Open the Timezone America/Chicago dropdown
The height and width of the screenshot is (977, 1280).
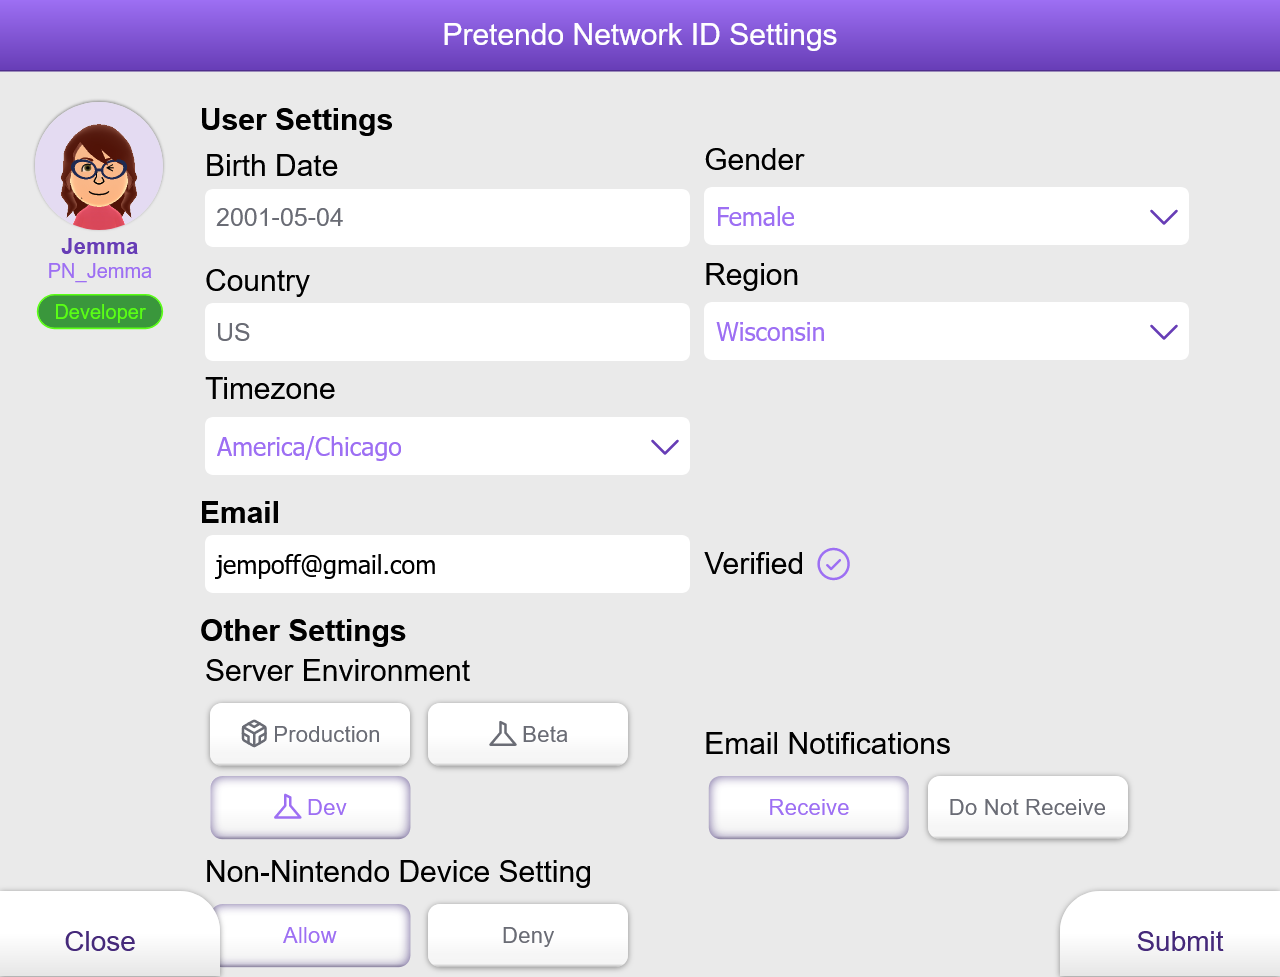[x=446, y=447]
